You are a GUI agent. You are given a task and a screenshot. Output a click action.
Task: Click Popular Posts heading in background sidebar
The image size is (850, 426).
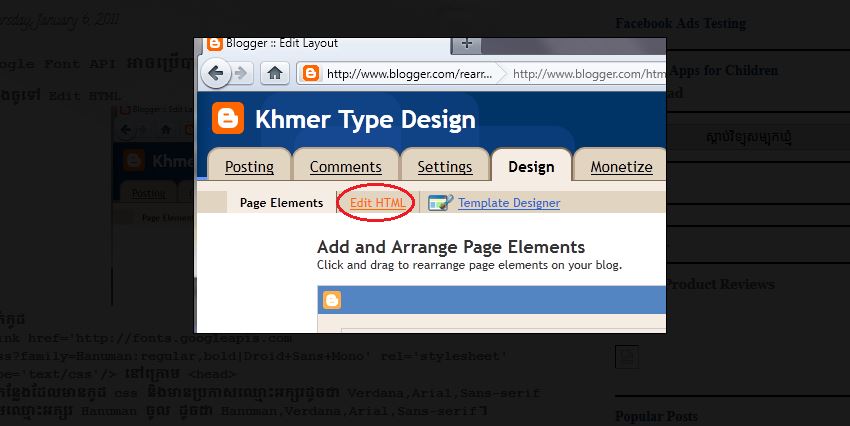point(656,416)
